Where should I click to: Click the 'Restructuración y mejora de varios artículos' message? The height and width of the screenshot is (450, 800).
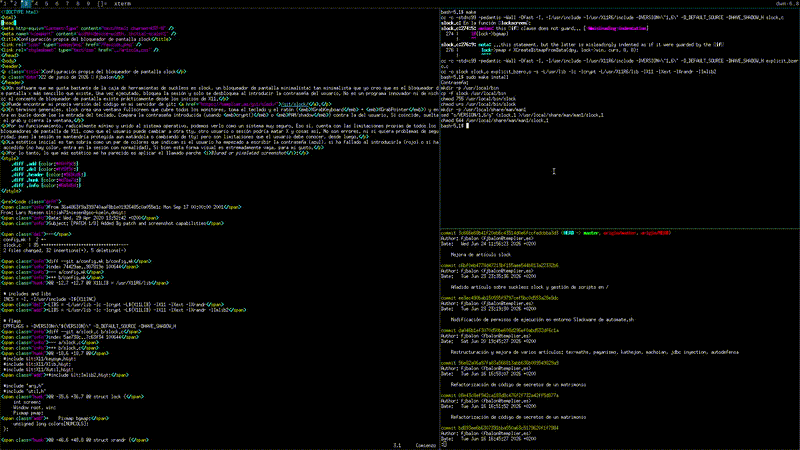pos(594,352)
